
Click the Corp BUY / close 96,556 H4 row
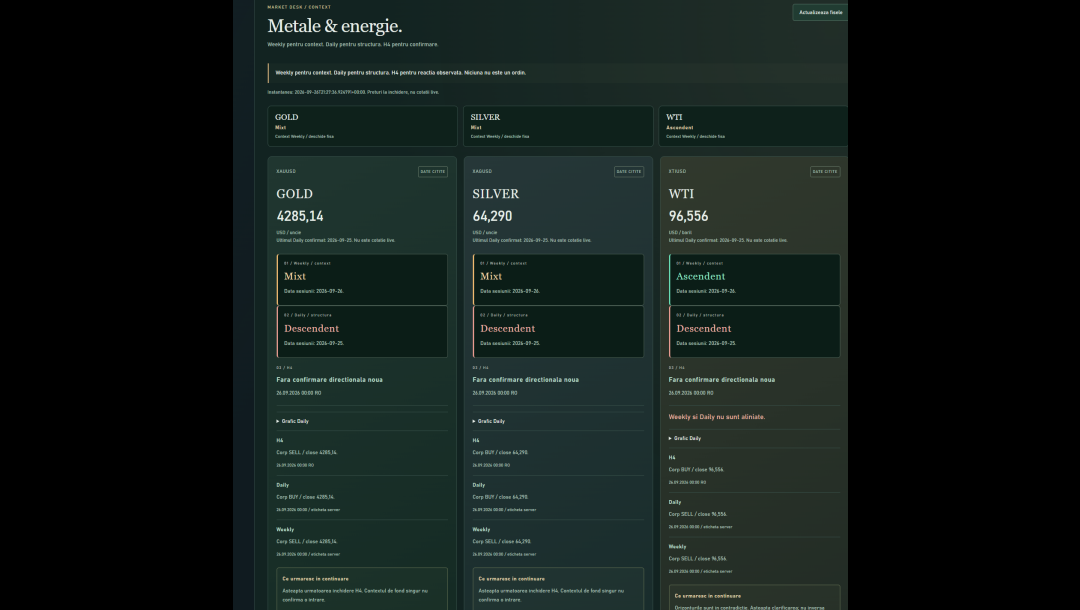(x=696, y=470)
